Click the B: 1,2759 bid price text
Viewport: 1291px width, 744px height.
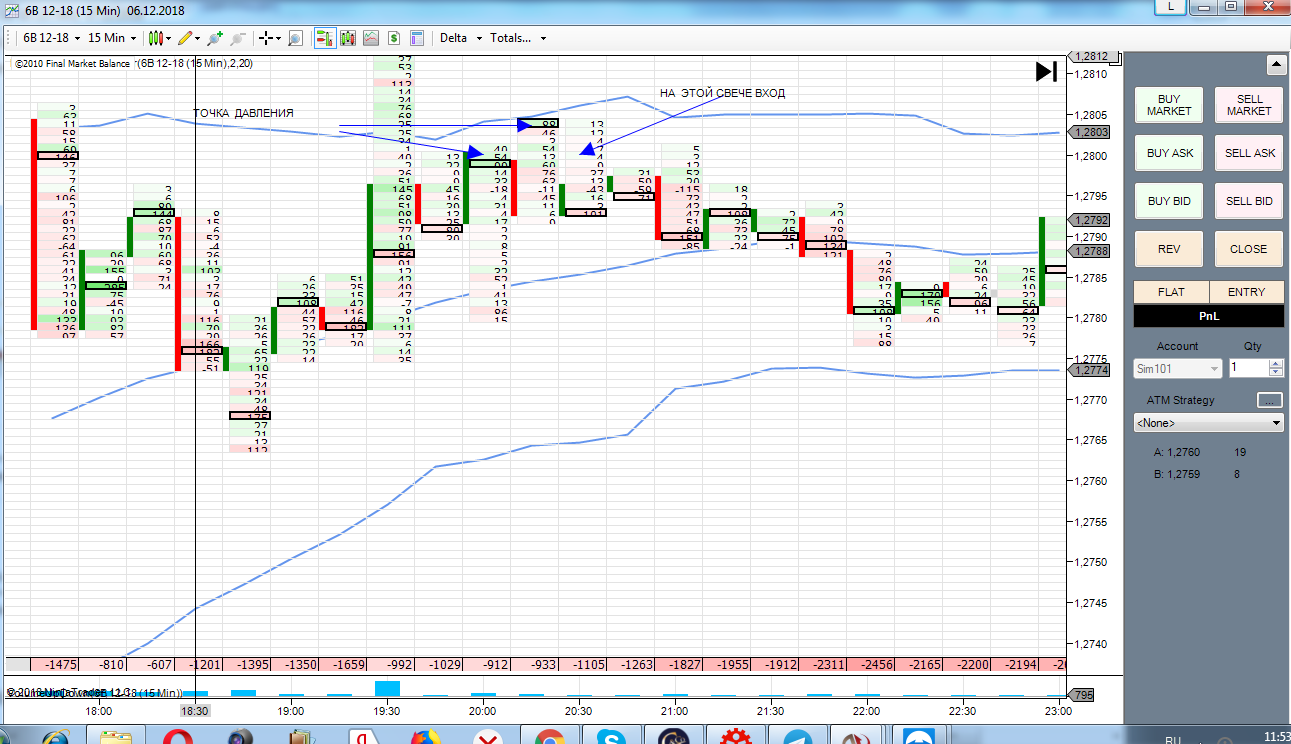1177,474
